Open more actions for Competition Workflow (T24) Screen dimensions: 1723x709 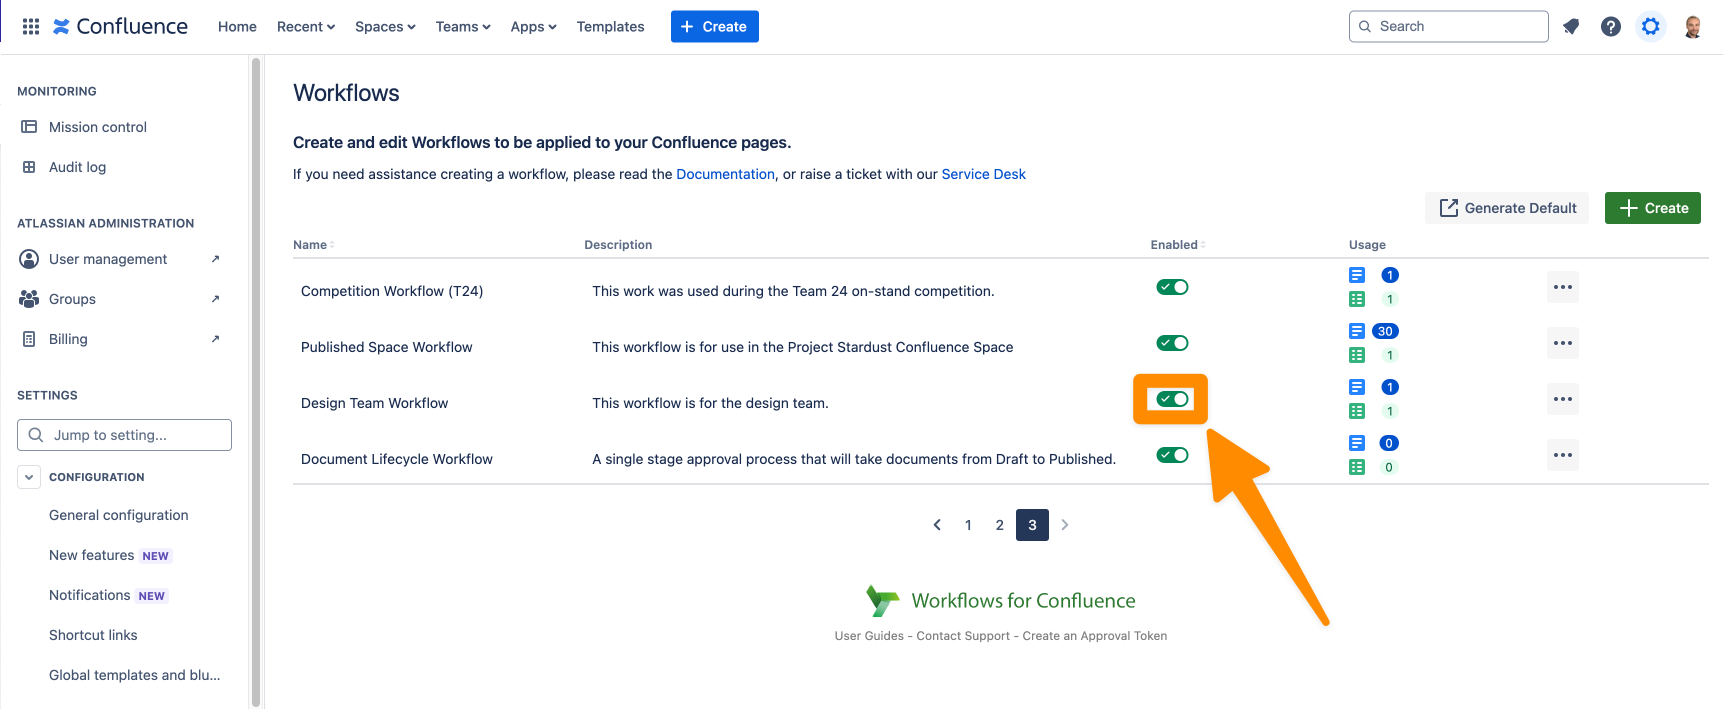click(1562, 287)
